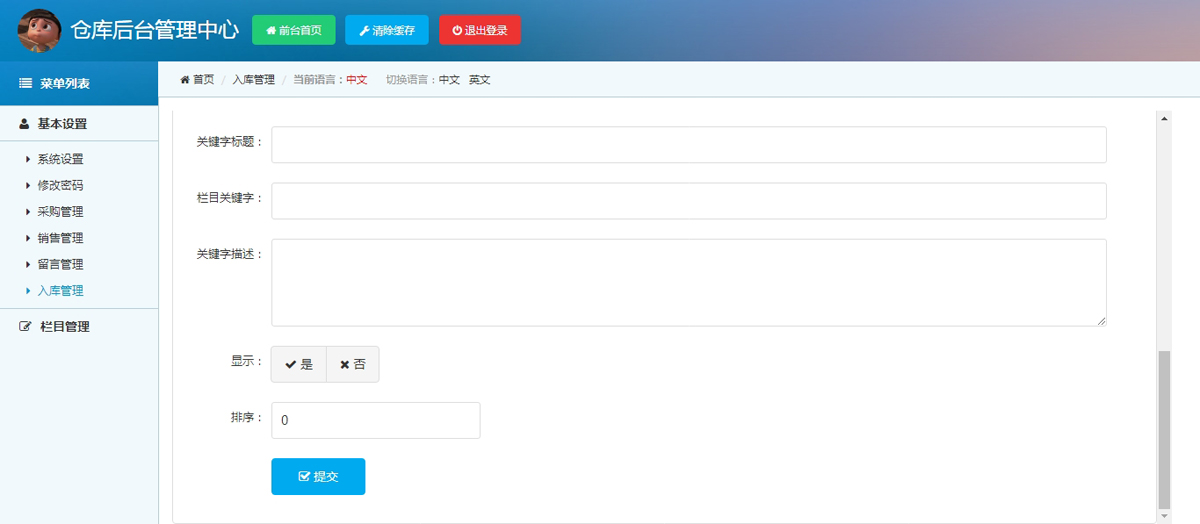1200x524 pixels.
Task: Click the 当前语言 red 中文 text
Action: (357, 80)
